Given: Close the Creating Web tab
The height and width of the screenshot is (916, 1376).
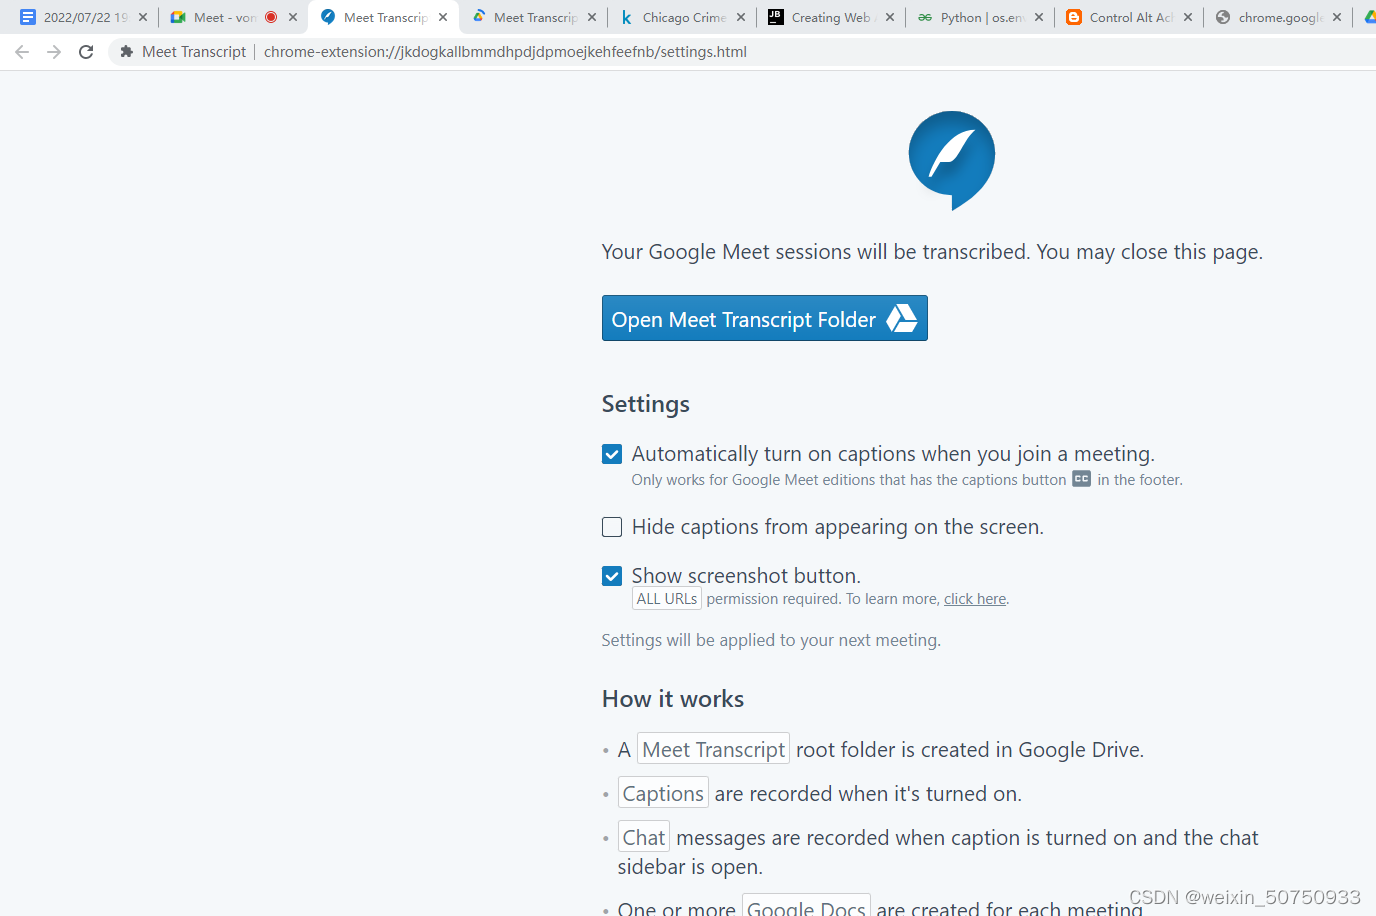Looking at the screenshot, I should click(890, 17).
